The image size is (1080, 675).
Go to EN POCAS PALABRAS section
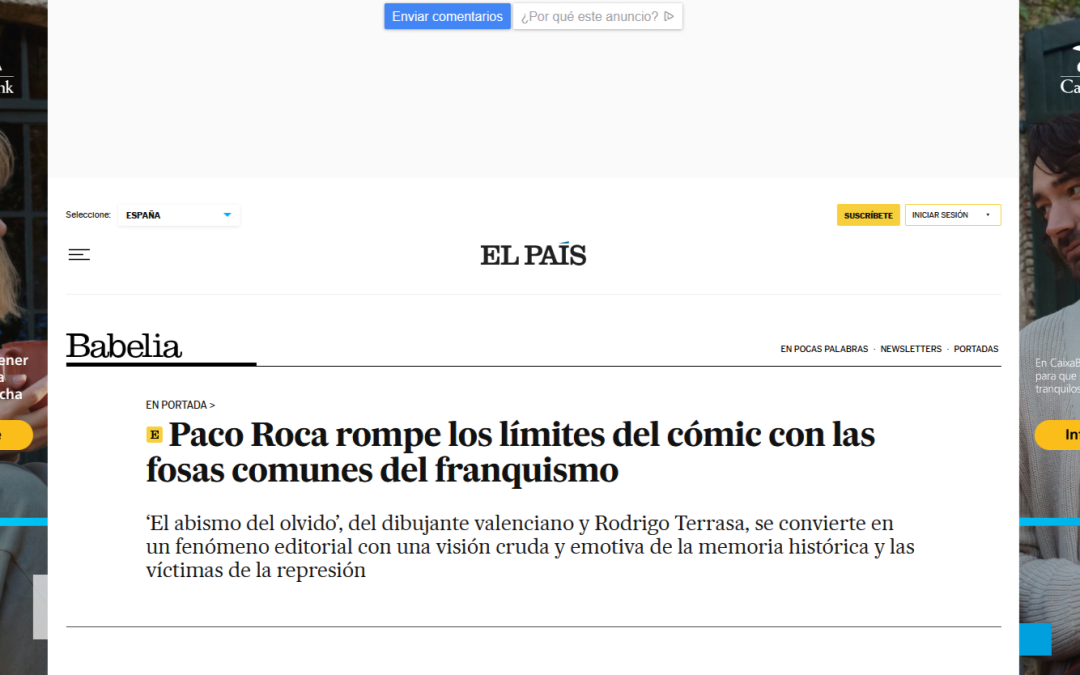(824, 349)
